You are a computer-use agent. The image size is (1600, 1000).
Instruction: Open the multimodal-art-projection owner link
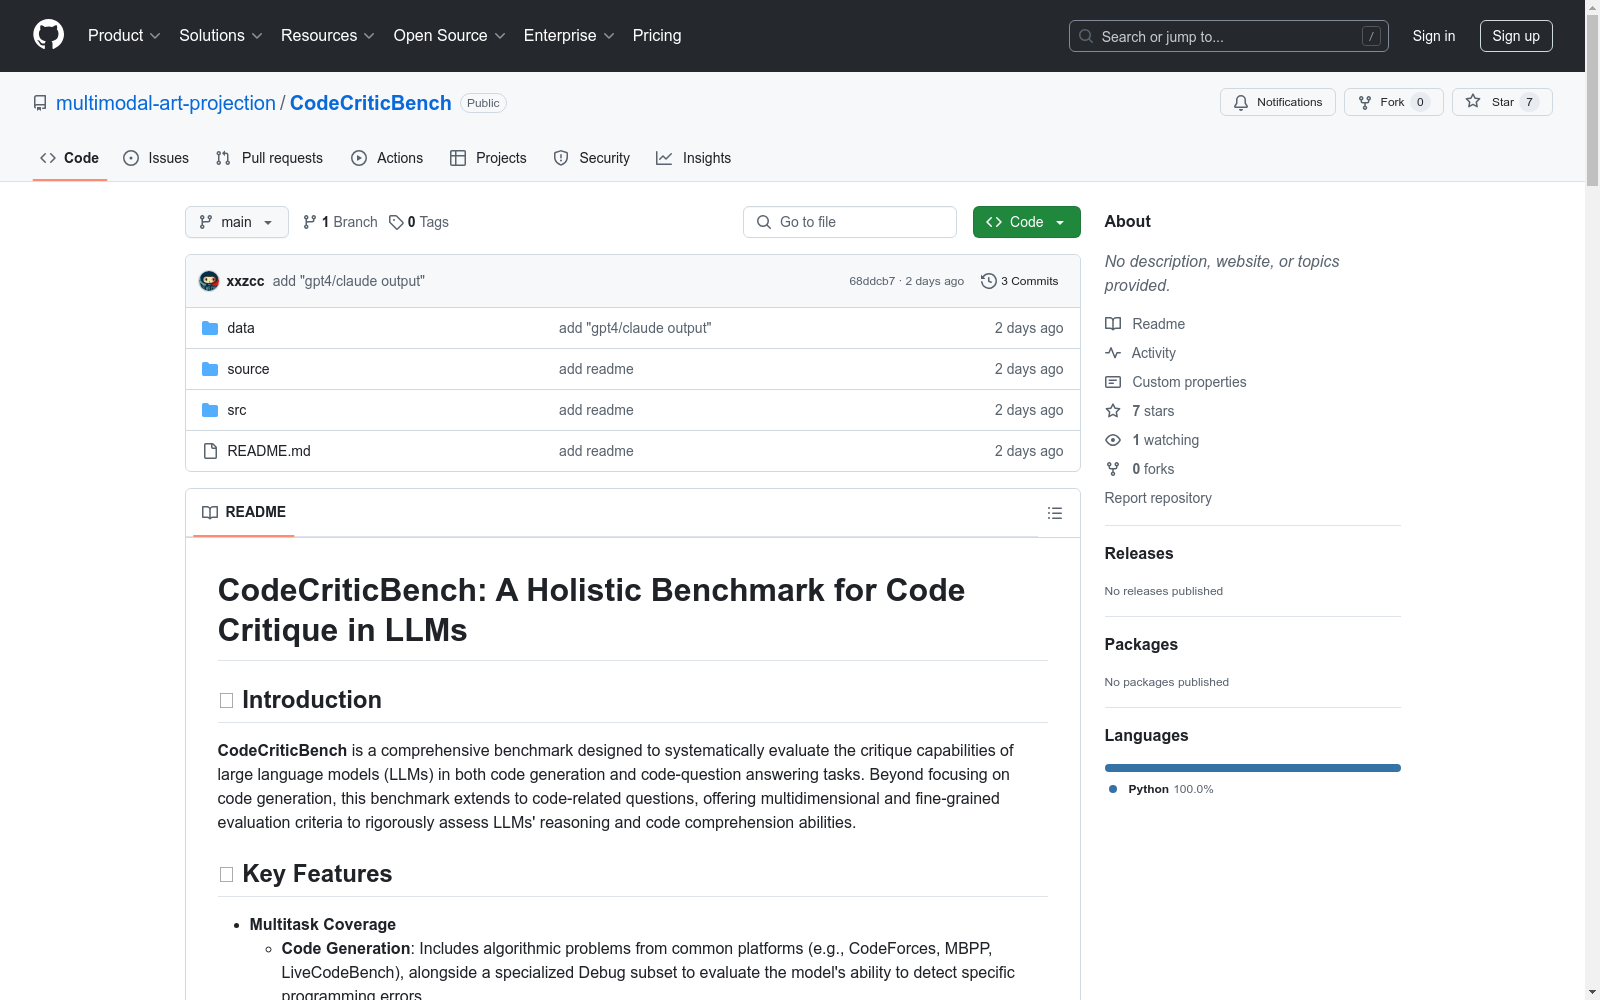pyautogui.click(x=166, y=103)
